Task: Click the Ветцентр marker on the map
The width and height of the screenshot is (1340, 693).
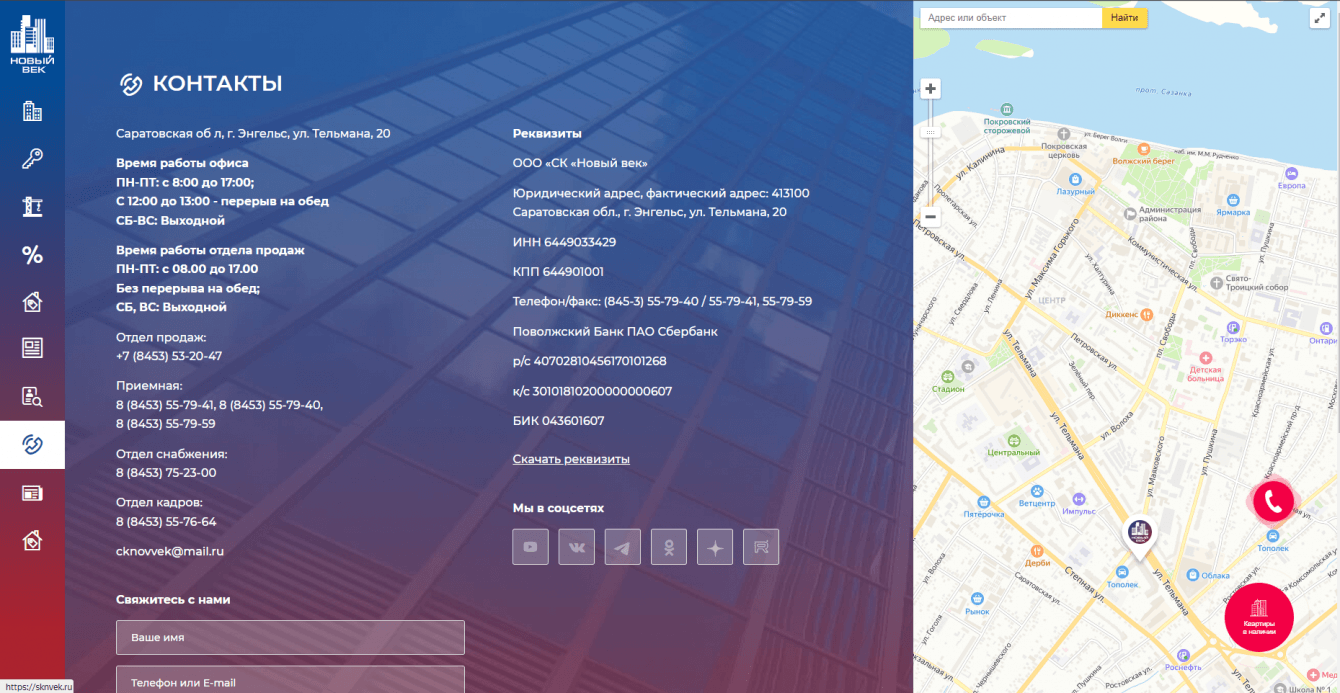Action: (x=1037, y=497)
